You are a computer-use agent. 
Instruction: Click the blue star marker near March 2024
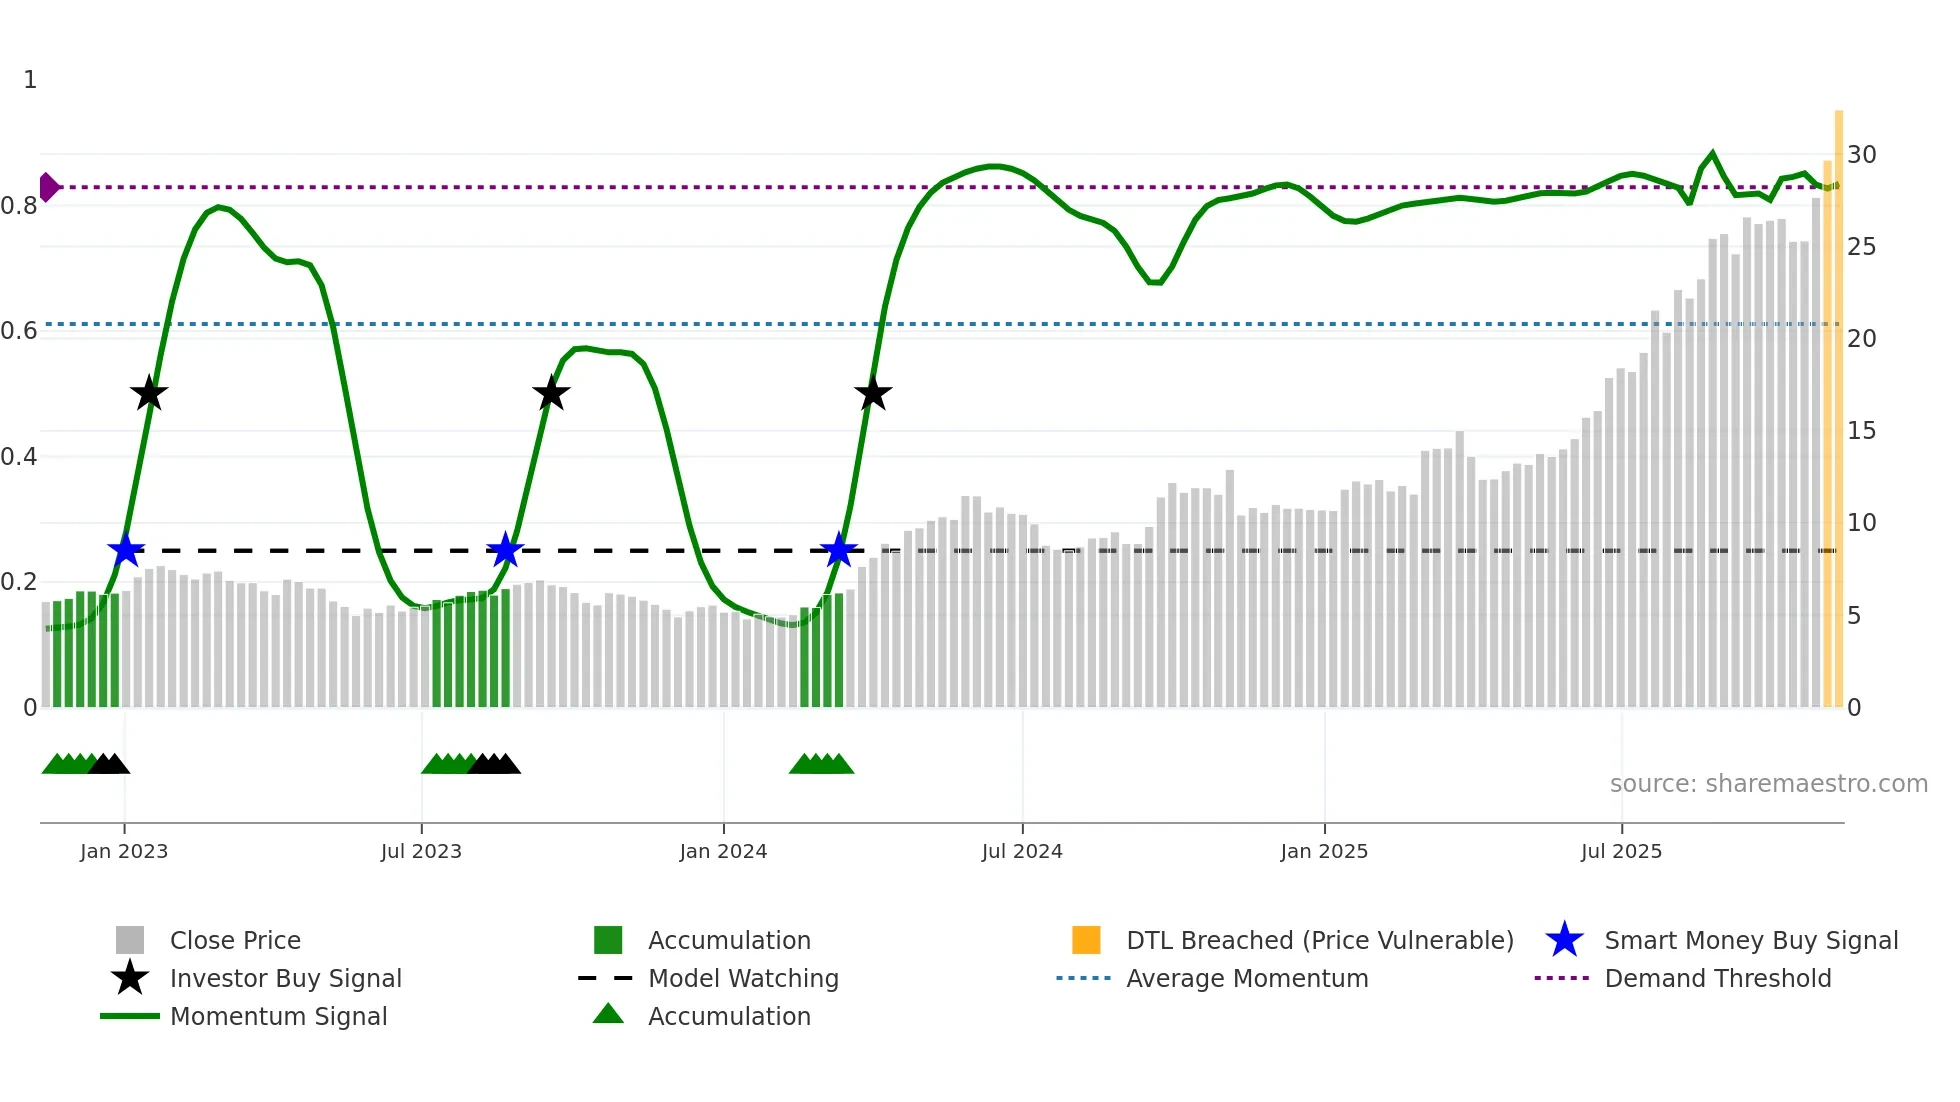(838, 550)
